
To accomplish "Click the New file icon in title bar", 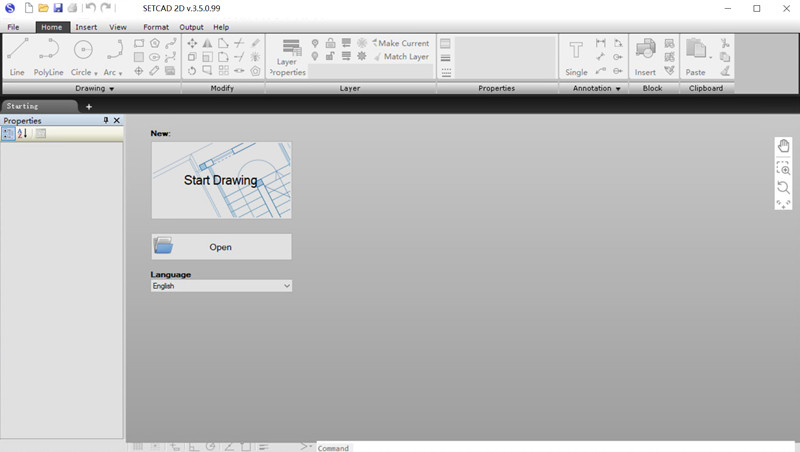I will pyautogui.click(x=29, y=8).
